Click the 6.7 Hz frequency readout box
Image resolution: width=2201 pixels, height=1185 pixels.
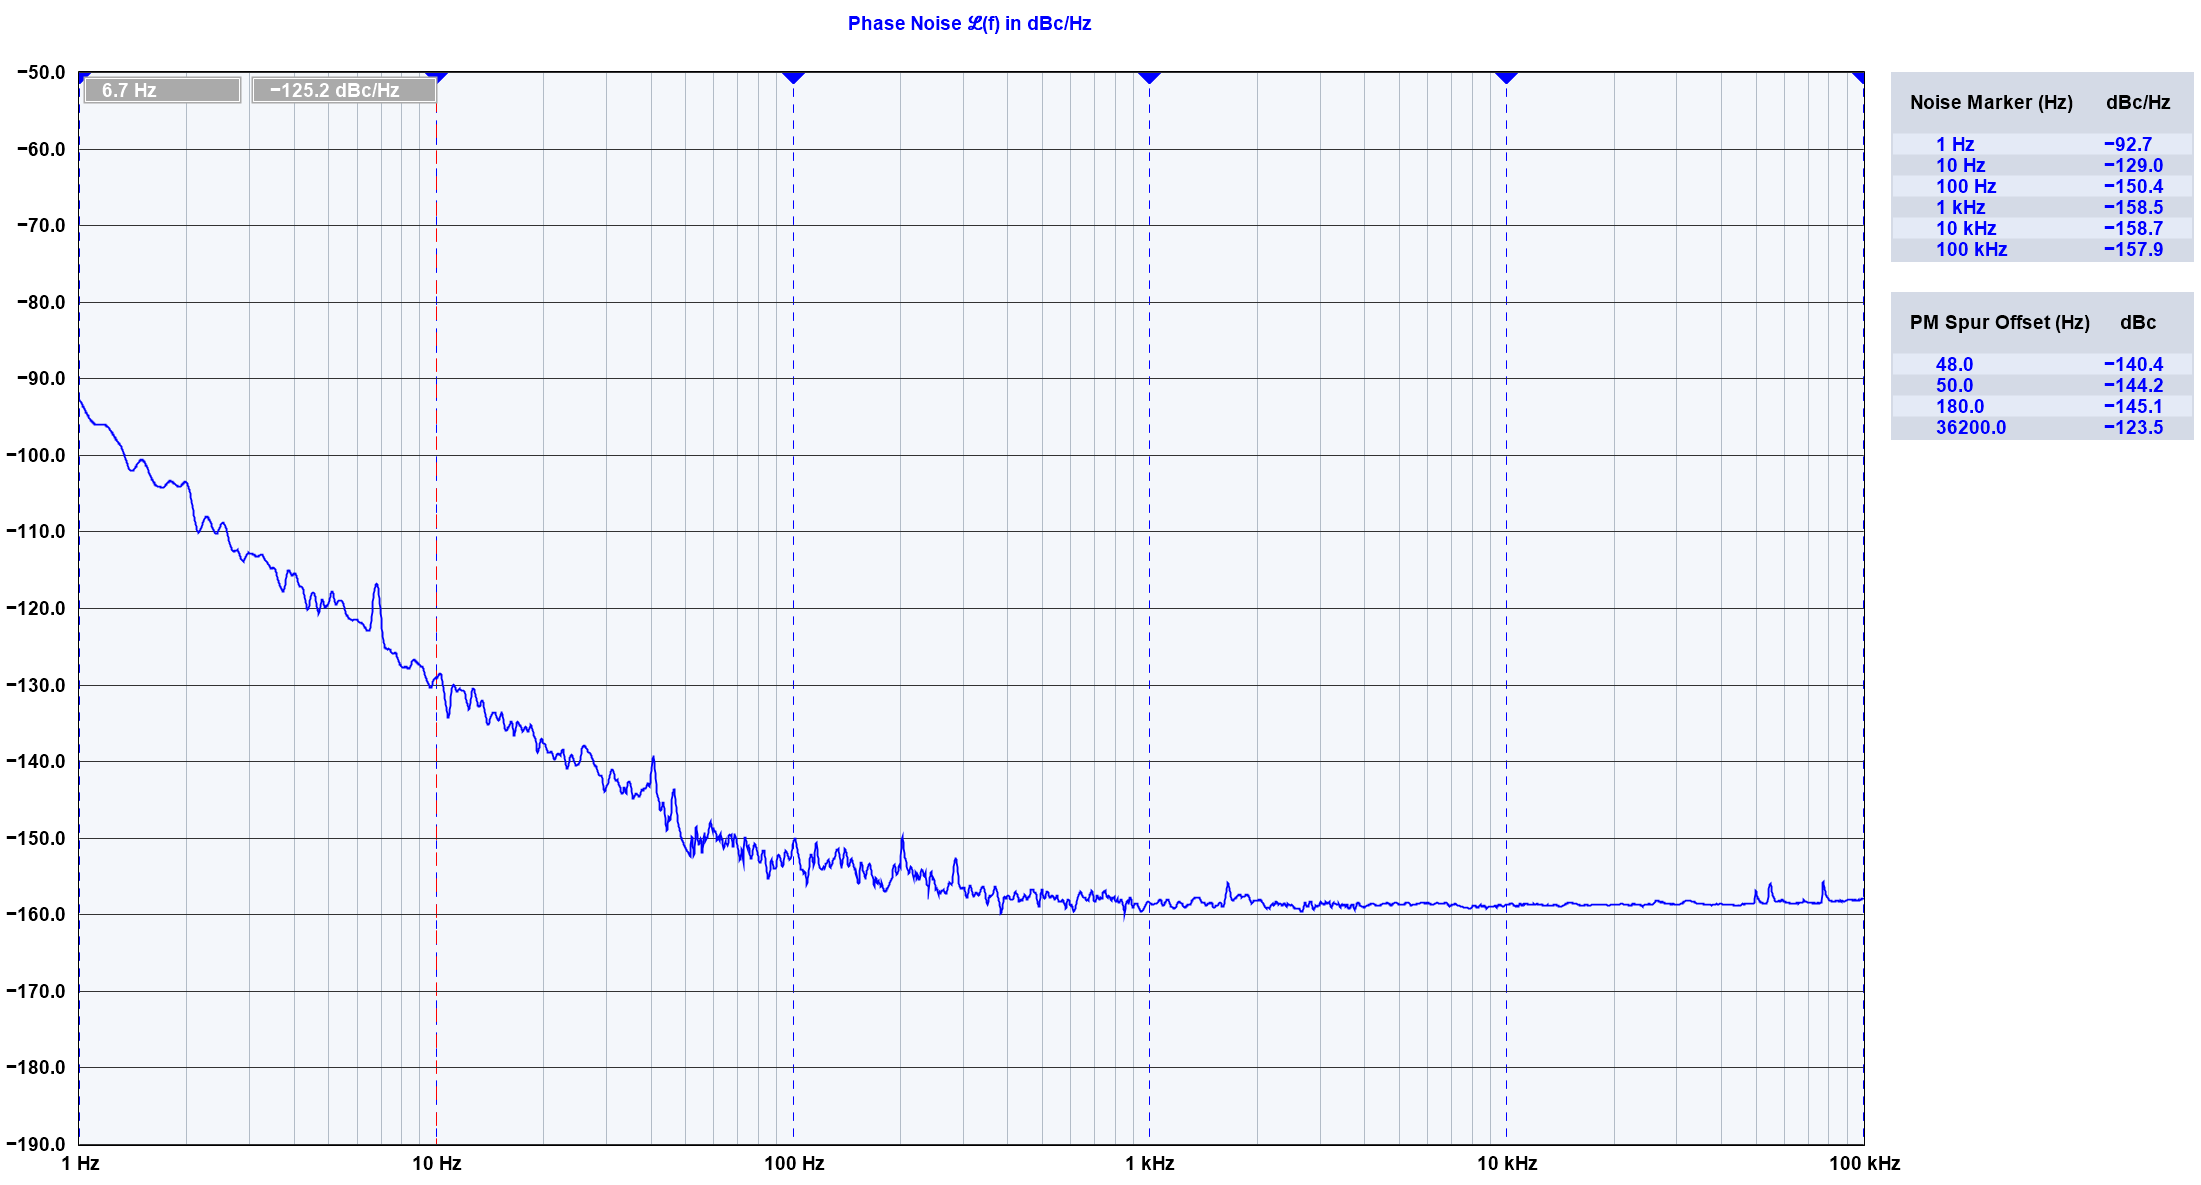coord(160,90)
